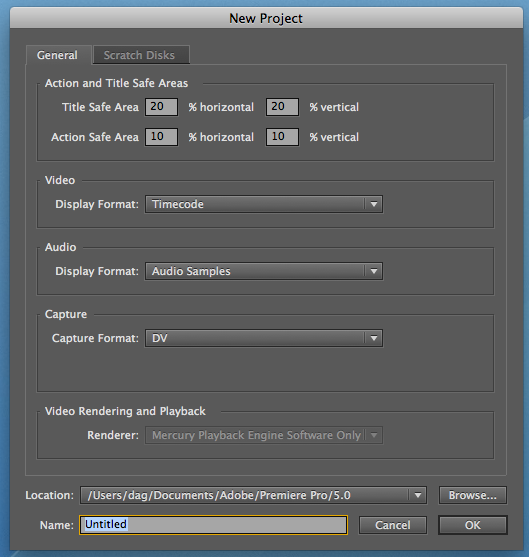
Task: Select the General tab
Action: pyautogui.click(x=58, y=55)
